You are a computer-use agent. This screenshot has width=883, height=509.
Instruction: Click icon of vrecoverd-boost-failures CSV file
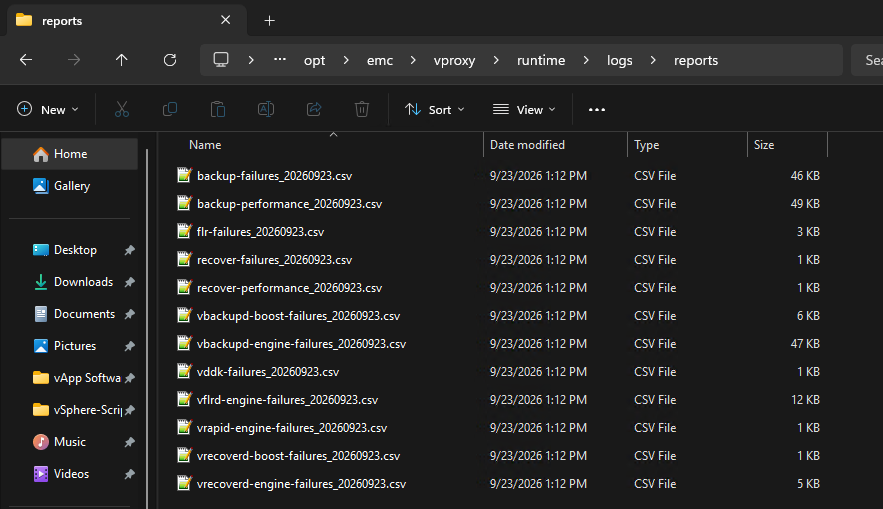(x=184, y=455)
